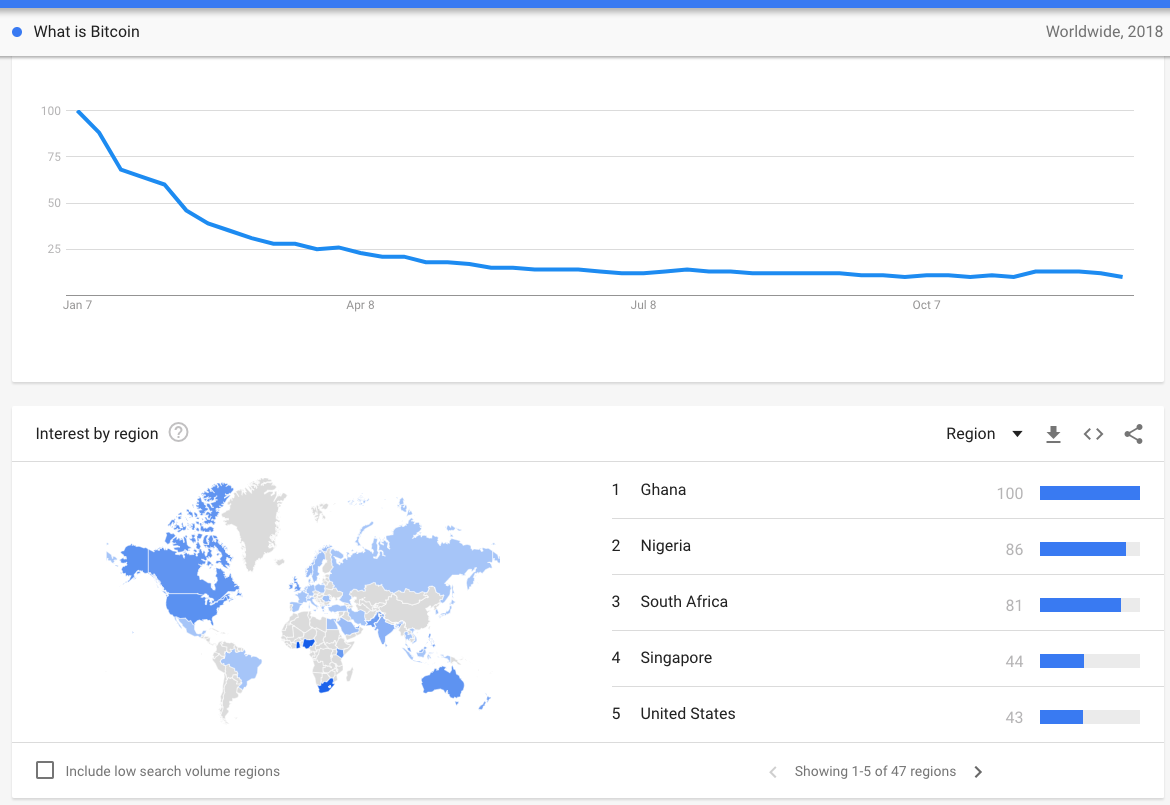The width and height of the screenshot is (1170, 805).
Task: Click Australia on the world map
Action: (442, 681)
